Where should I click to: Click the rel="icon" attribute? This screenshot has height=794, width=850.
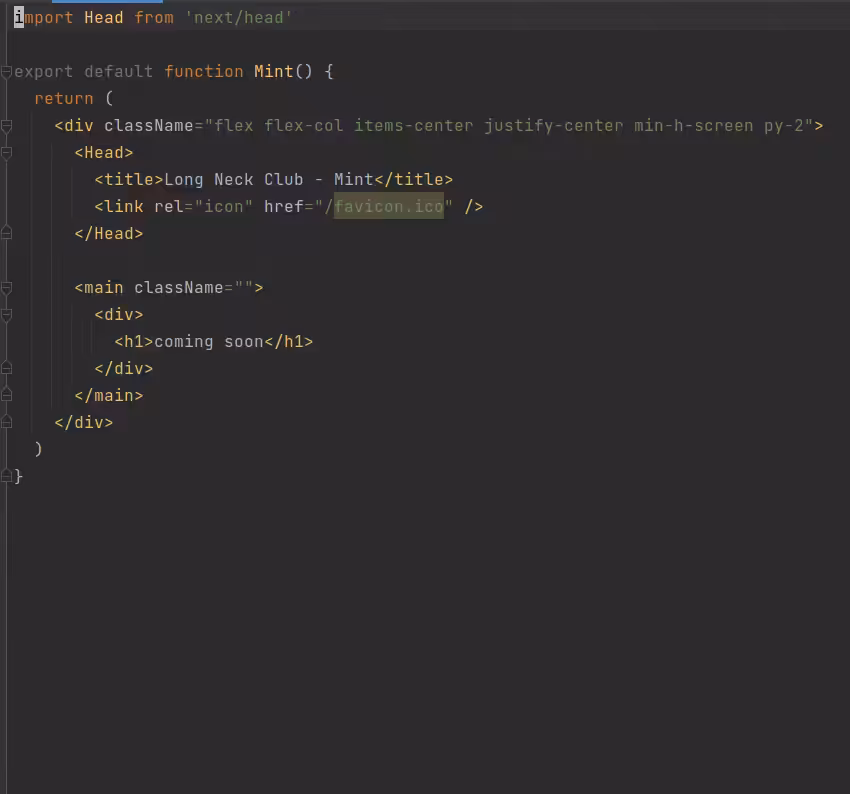203,207
